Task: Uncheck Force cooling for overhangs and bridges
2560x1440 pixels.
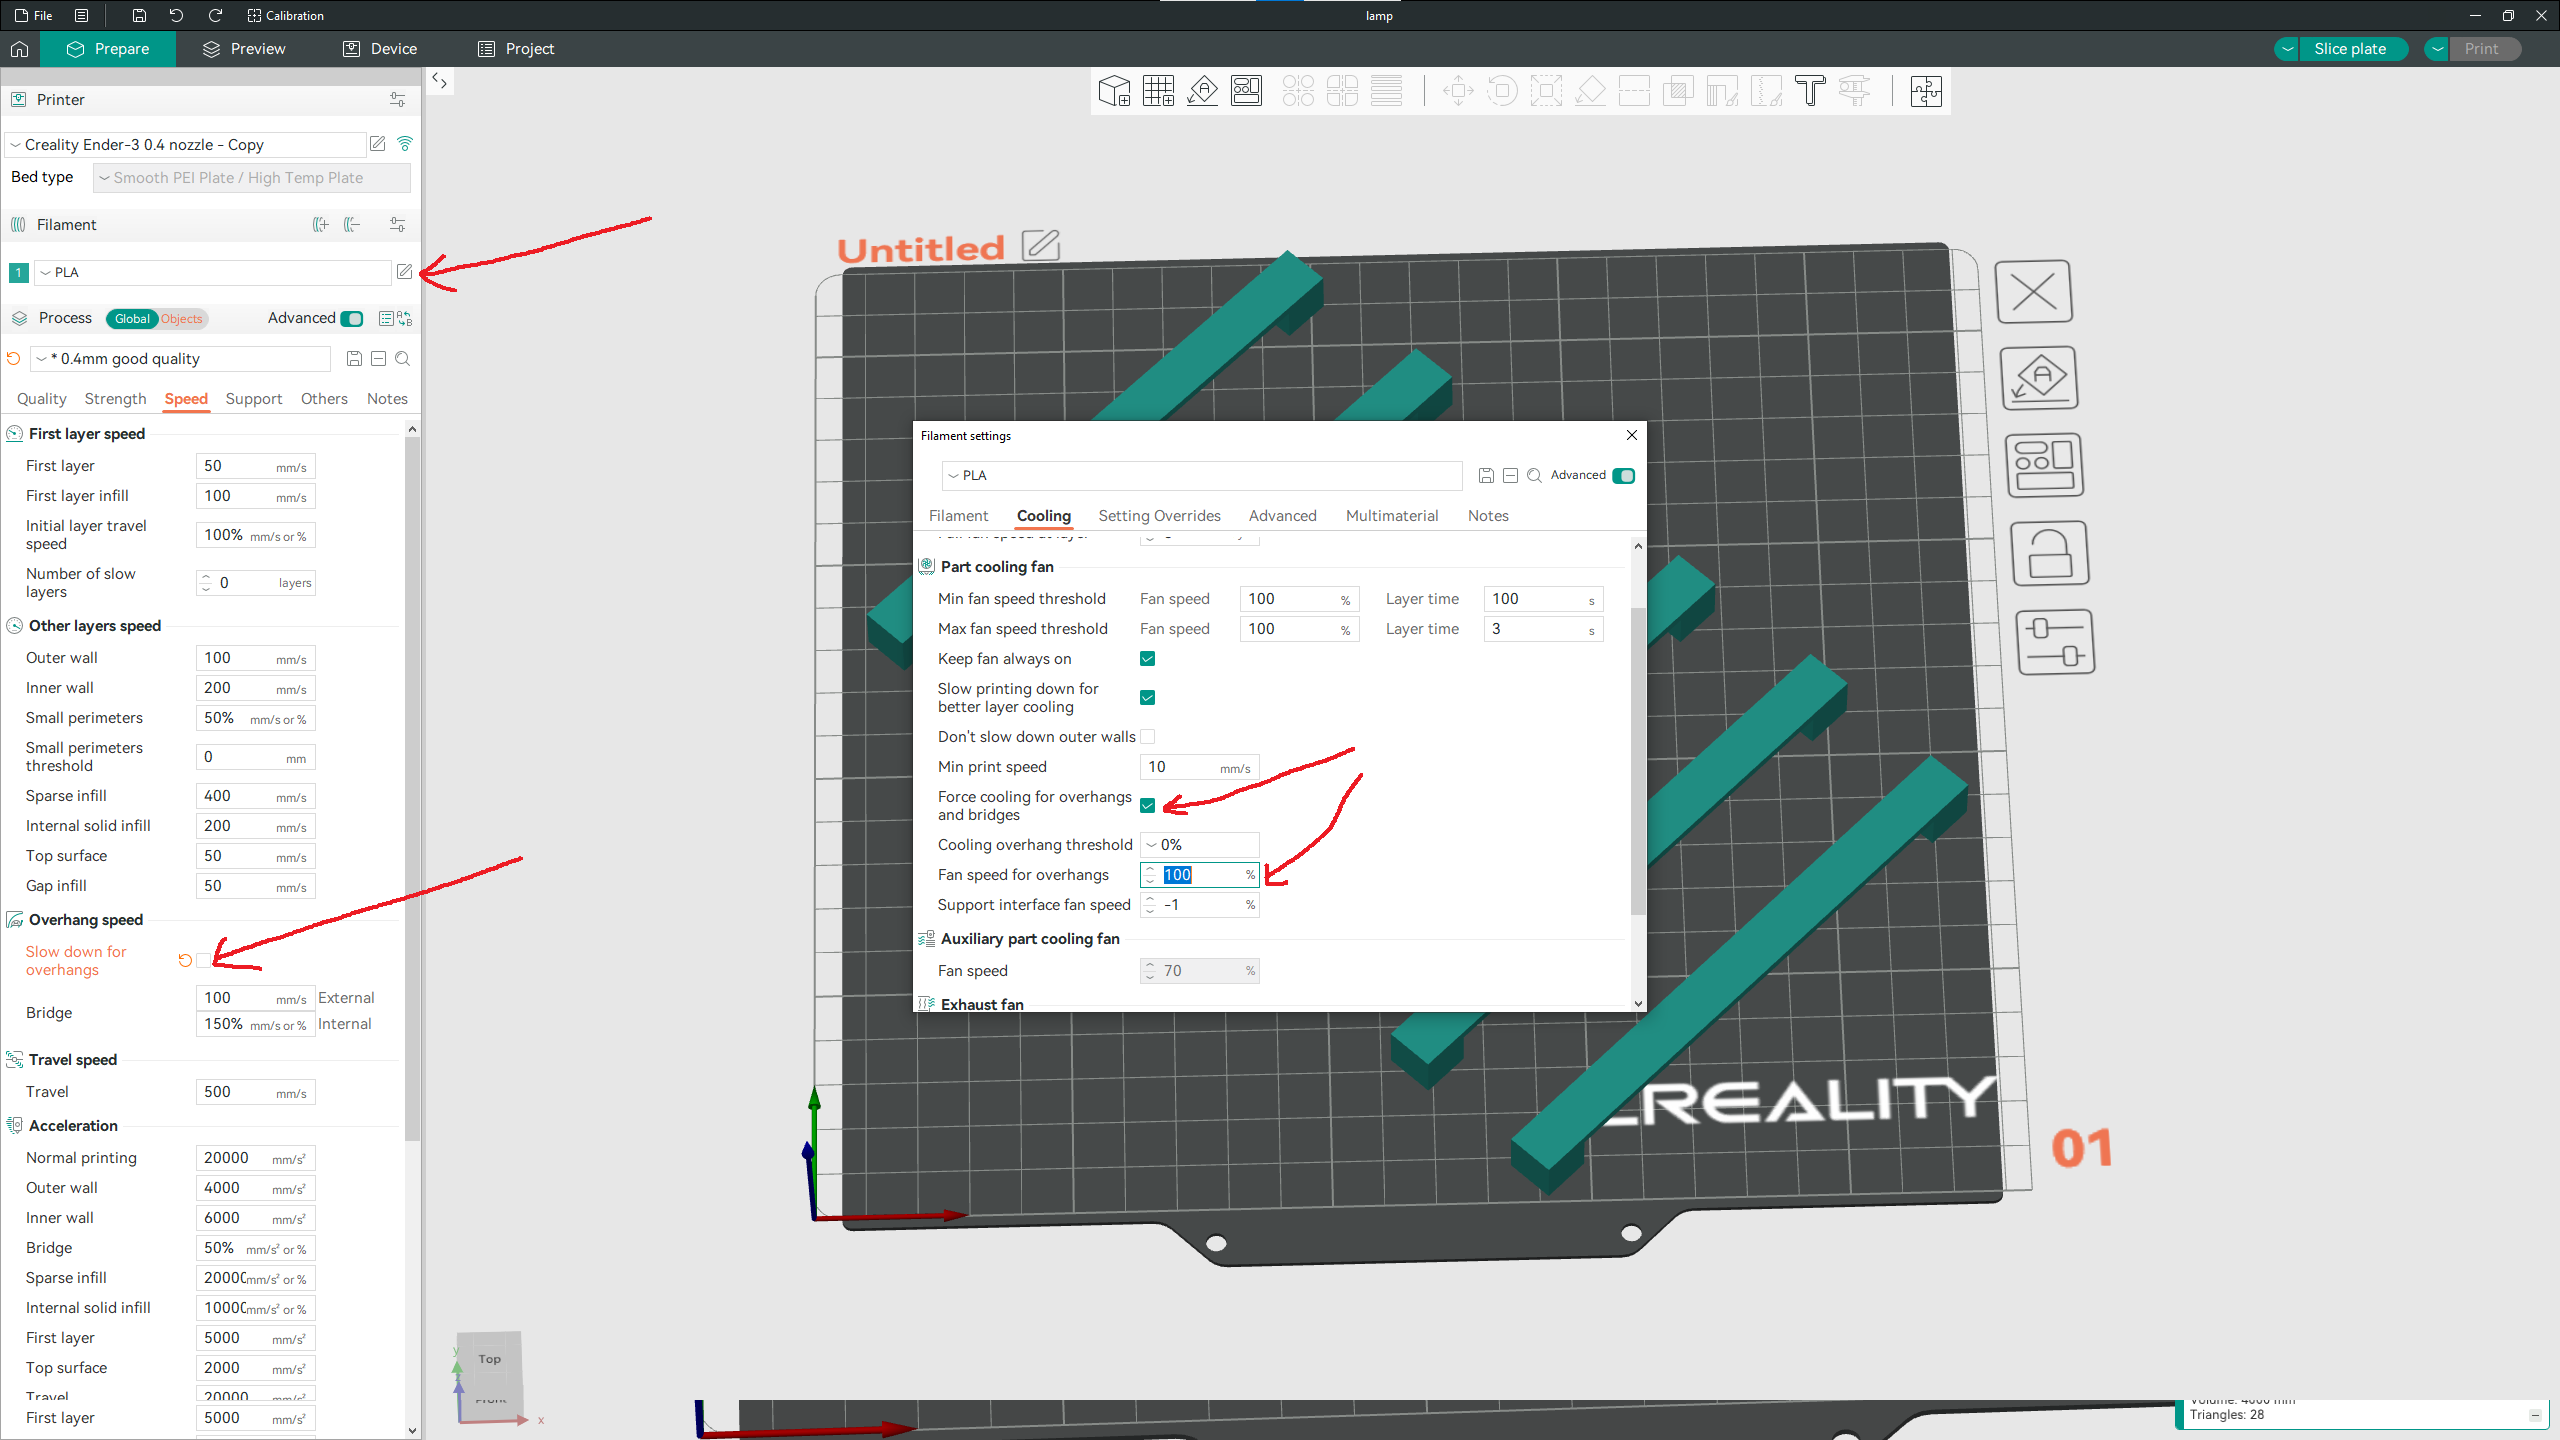Action: pos(1148,806)
